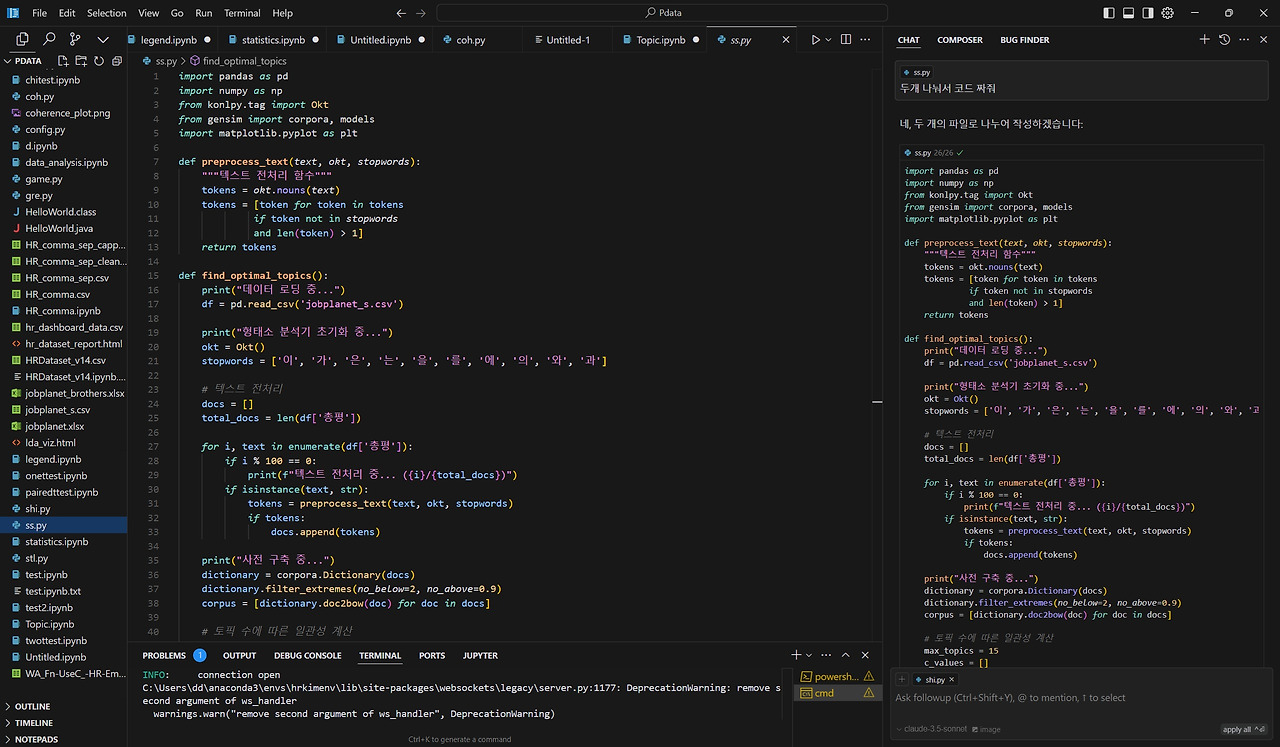Collapse all folders in explorer
The height and width of the screenshot is (747, 1280).
pos(117,61)
